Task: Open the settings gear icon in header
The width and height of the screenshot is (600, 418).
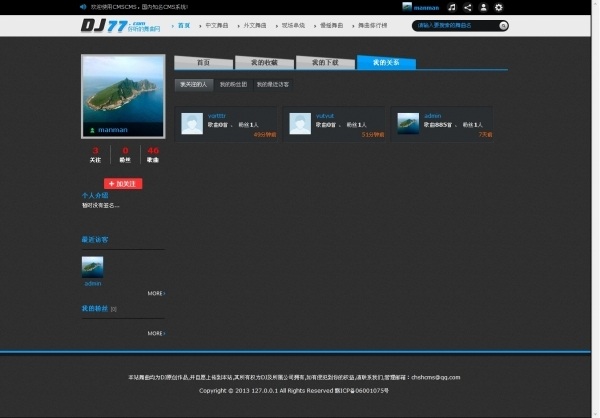Action: pyautogui.click(x=499, y=7)
